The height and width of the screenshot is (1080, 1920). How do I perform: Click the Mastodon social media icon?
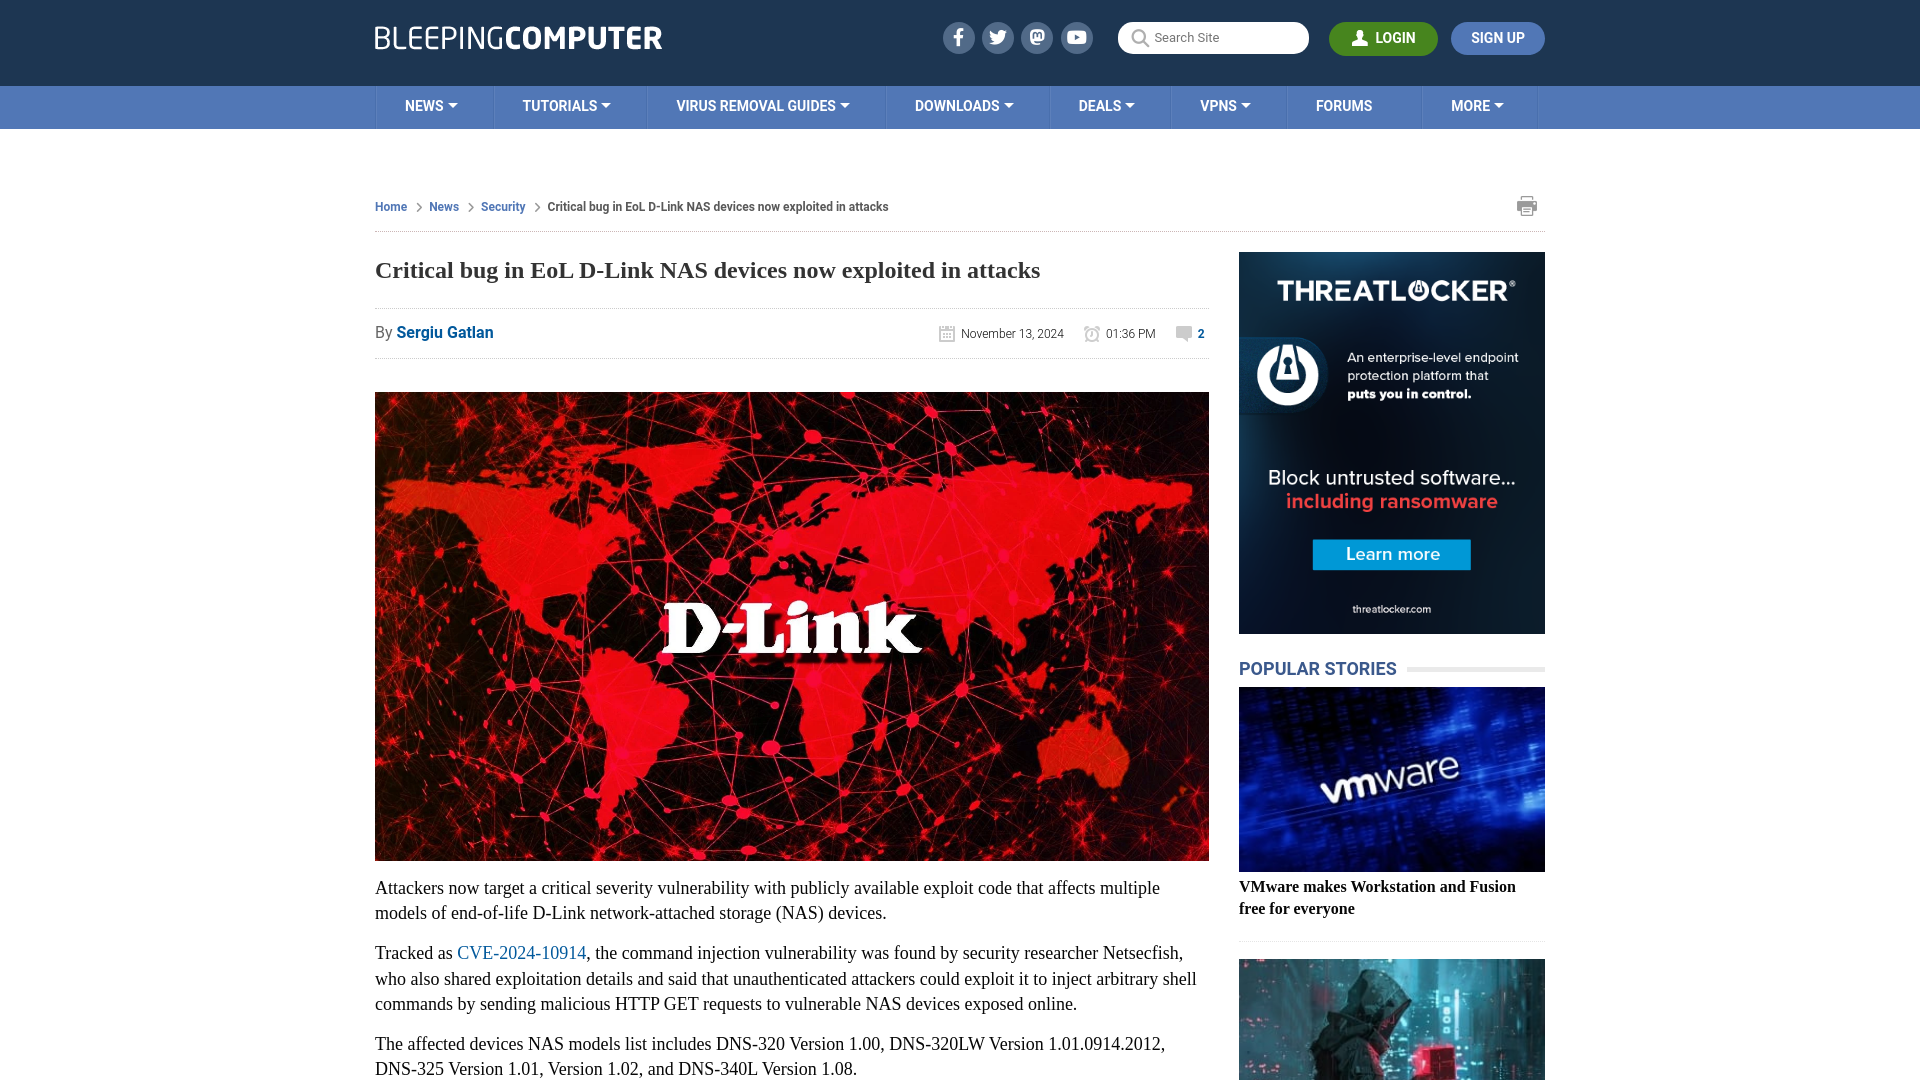point(1038,37)
